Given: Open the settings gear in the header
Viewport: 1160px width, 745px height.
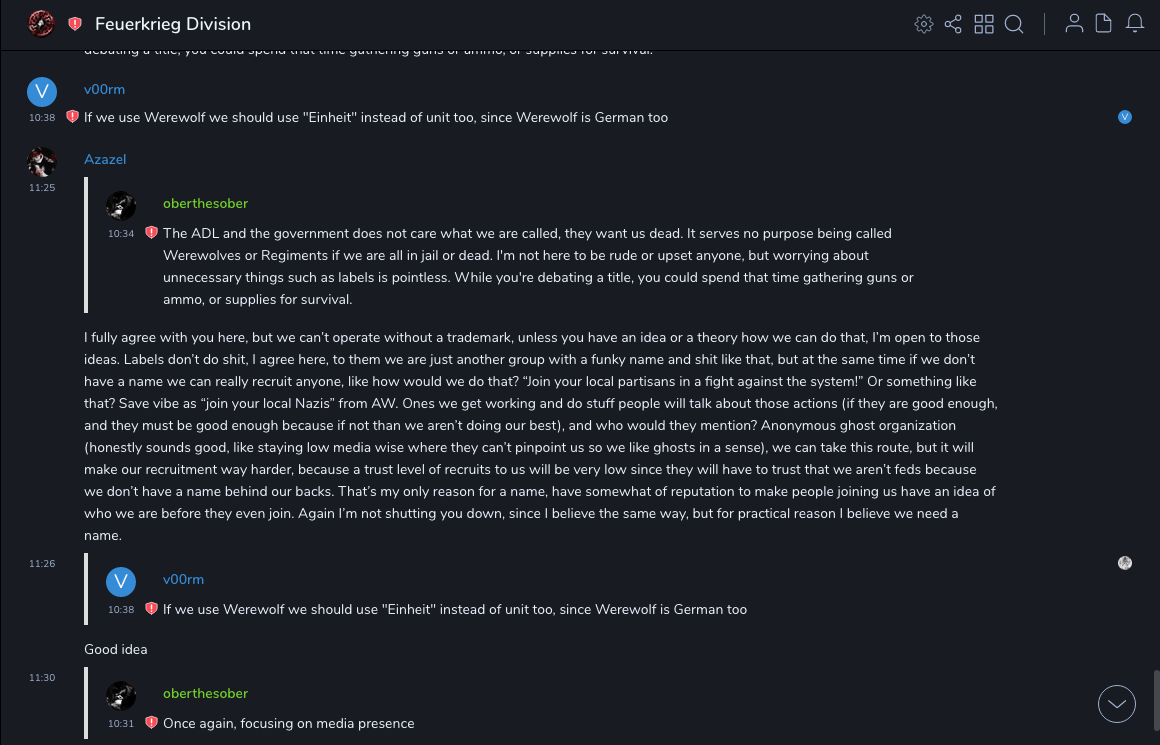Looking at the screenshot, I should point(923,24).
